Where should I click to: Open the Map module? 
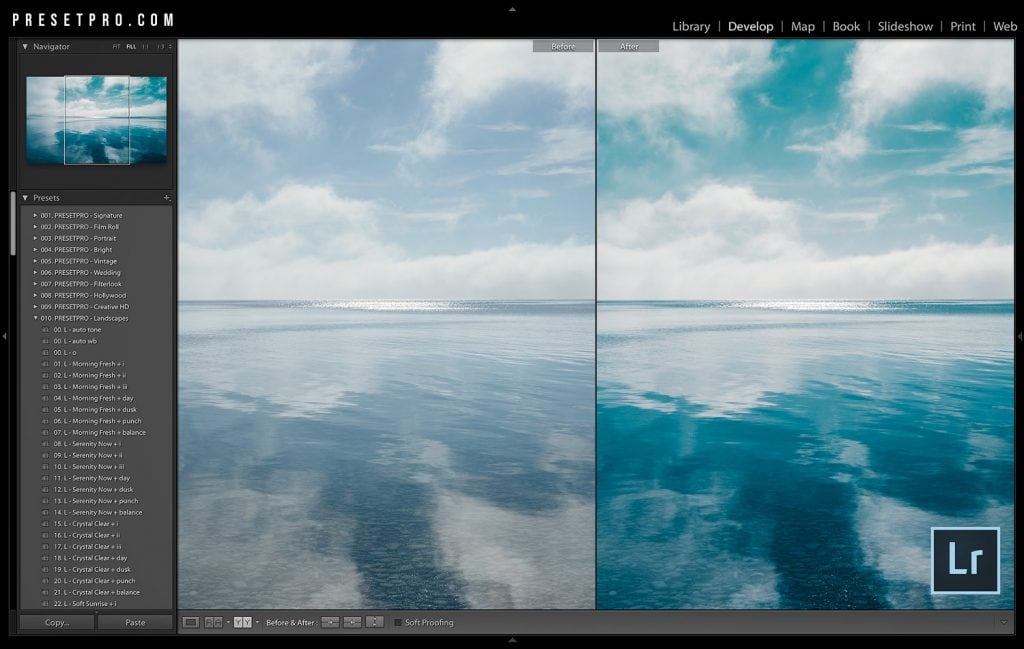point(803,27)
